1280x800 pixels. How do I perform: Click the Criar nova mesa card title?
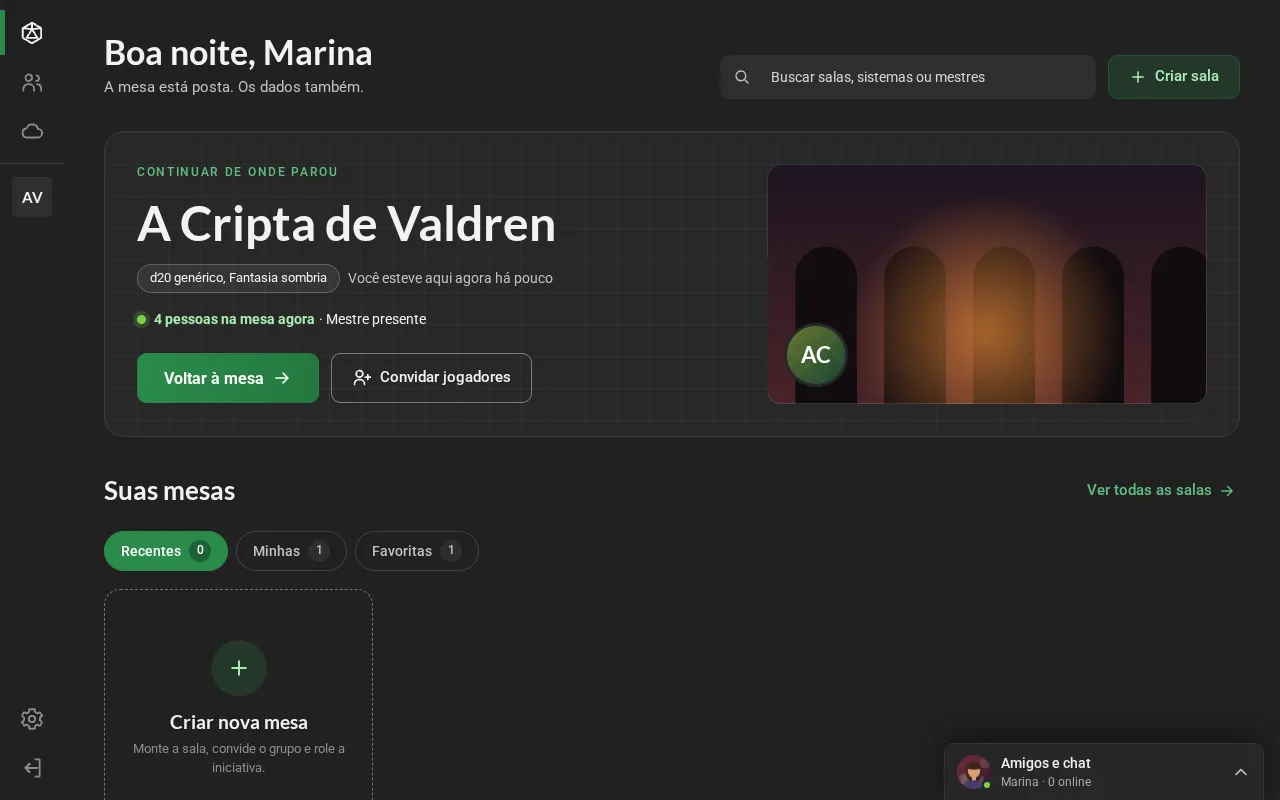[x=239, y=722]
